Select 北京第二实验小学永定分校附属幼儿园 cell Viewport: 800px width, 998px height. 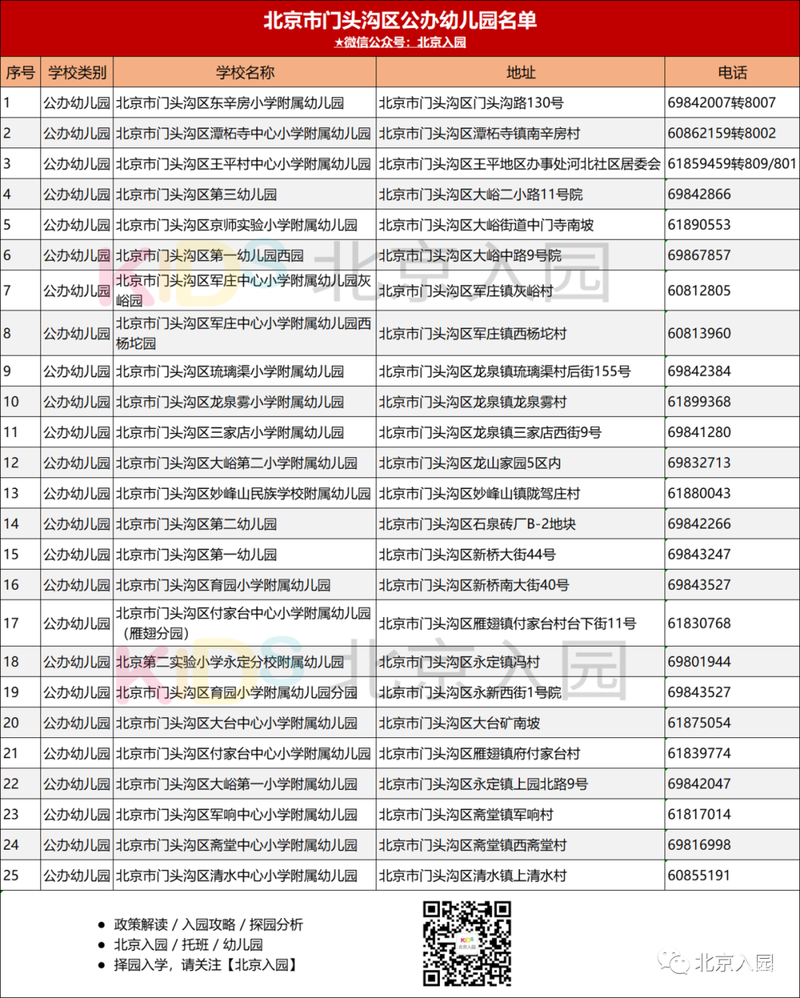point(245,662)
